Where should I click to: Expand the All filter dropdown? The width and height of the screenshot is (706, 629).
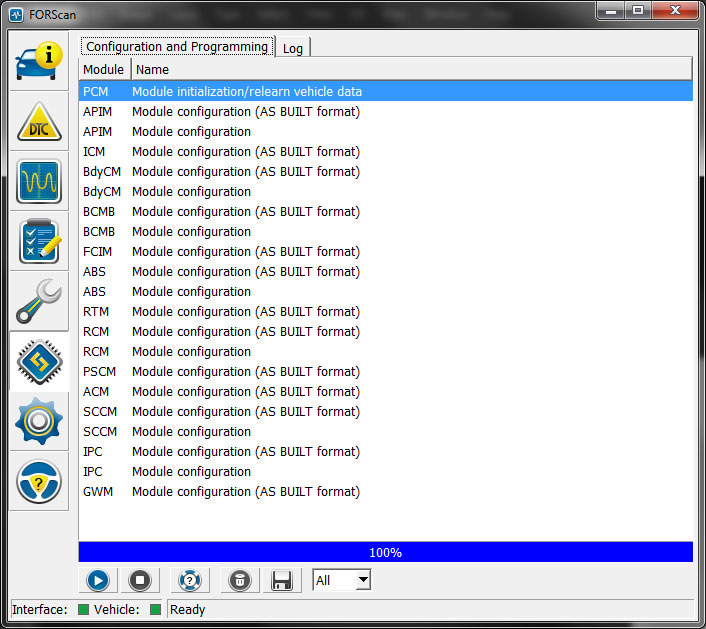click(342, 580)
